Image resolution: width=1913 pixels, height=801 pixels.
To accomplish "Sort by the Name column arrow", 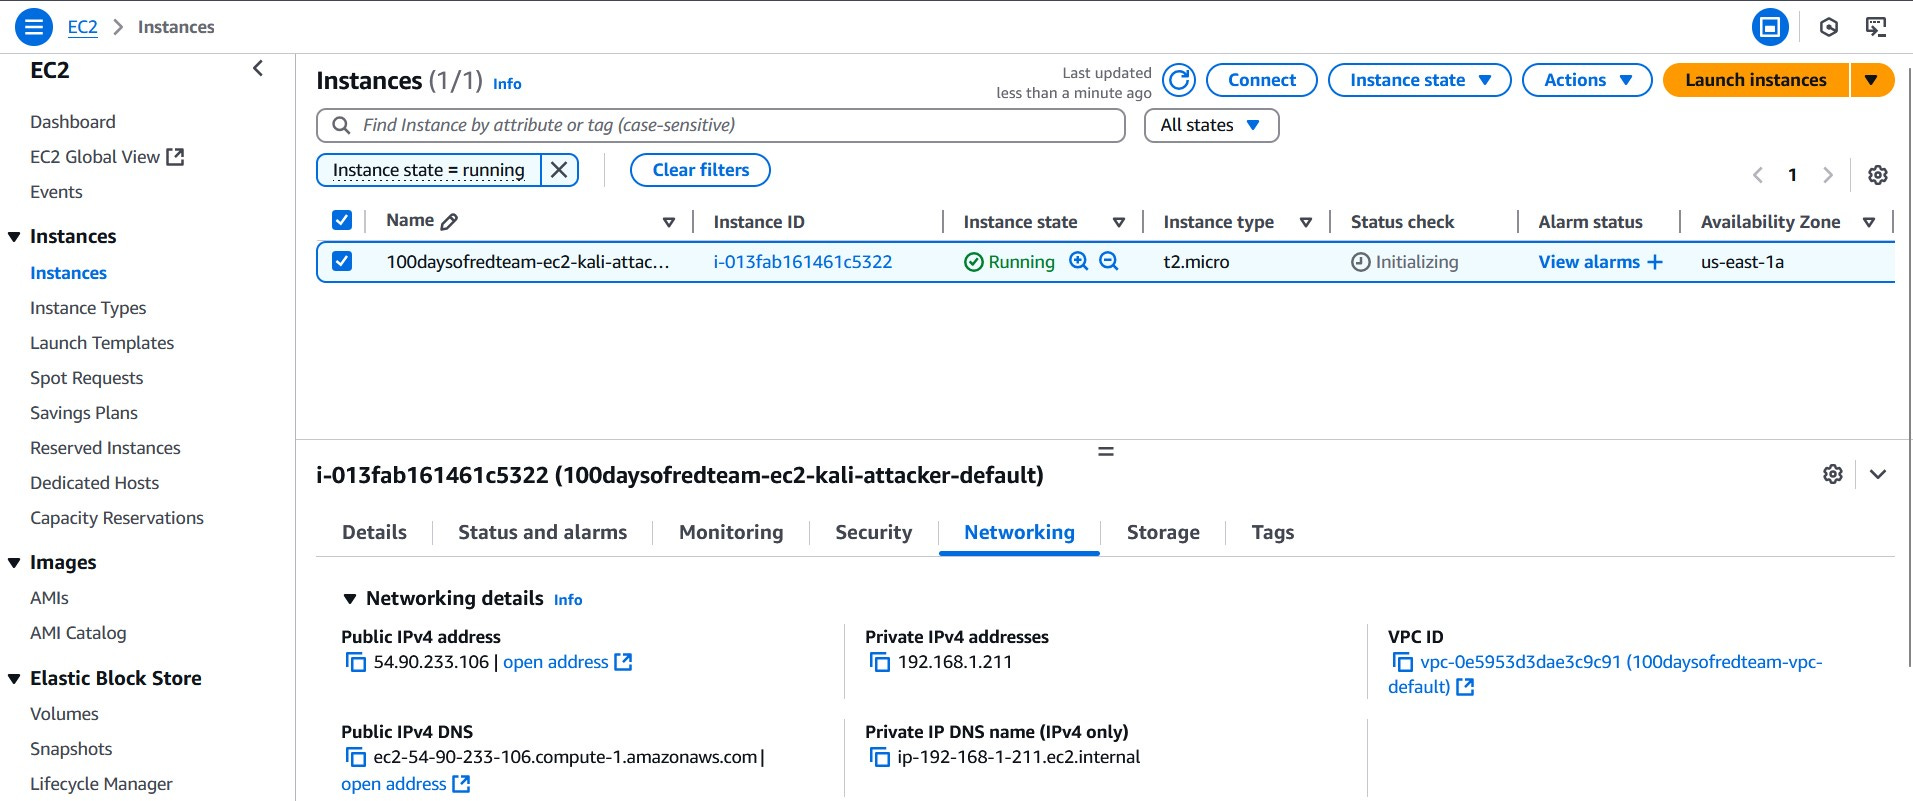I will (x=669, y=222).
